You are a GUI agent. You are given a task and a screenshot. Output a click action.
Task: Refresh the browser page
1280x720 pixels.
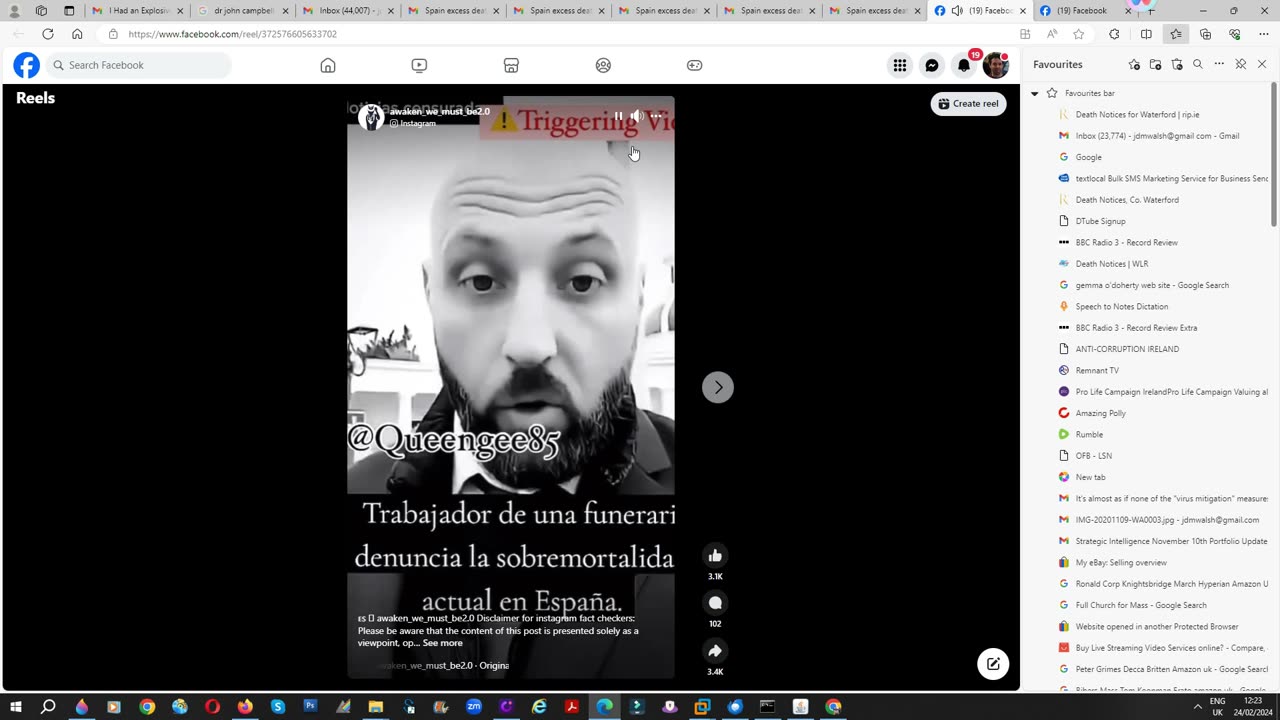click(x=47, y=34)
